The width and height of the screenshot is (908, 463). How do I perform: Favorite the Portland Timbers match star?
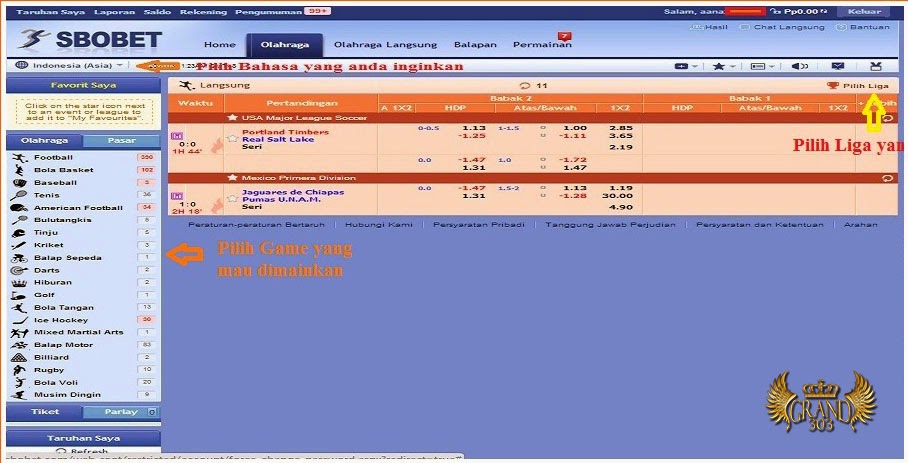pyautogui.click(x=232, y=139)
